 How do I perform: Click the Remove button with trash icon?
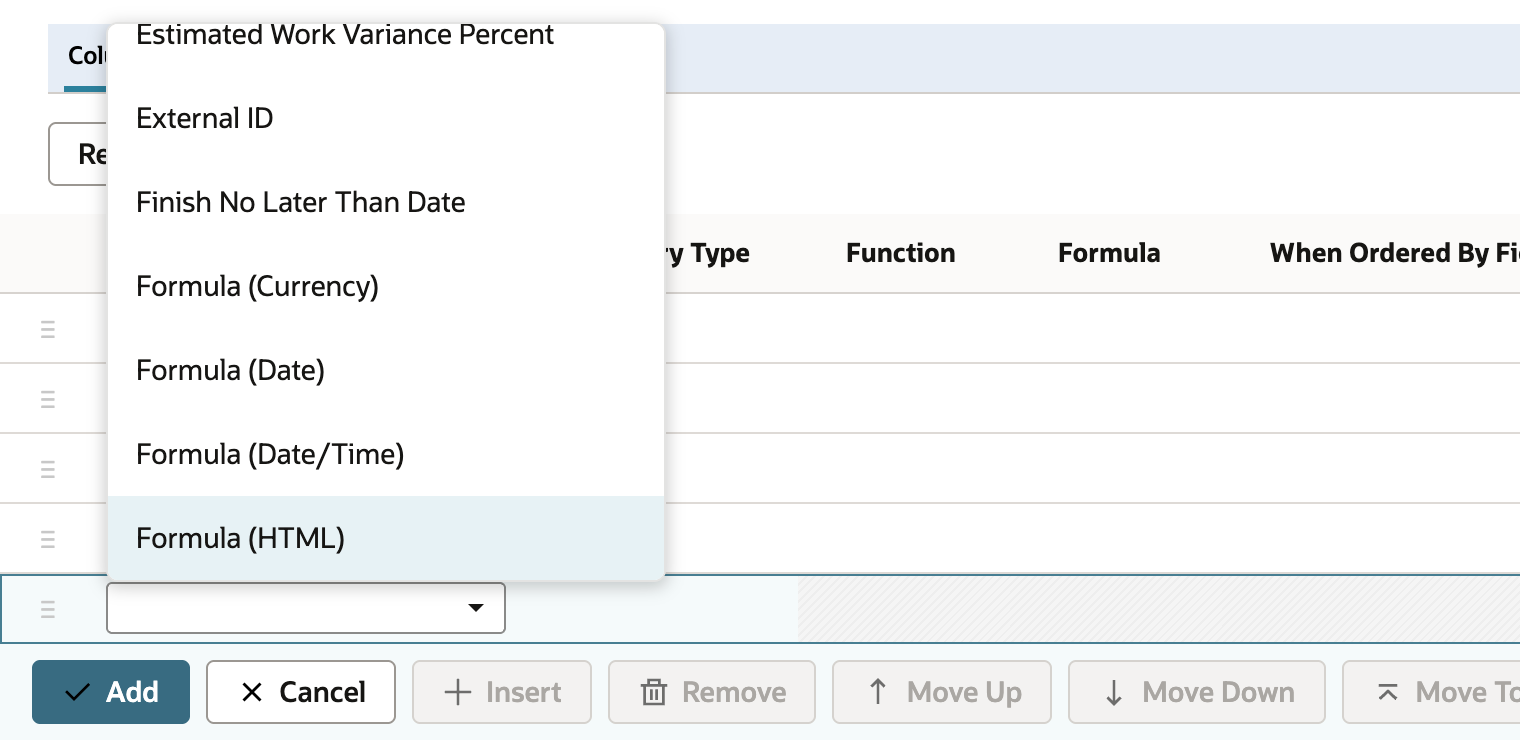712,692
